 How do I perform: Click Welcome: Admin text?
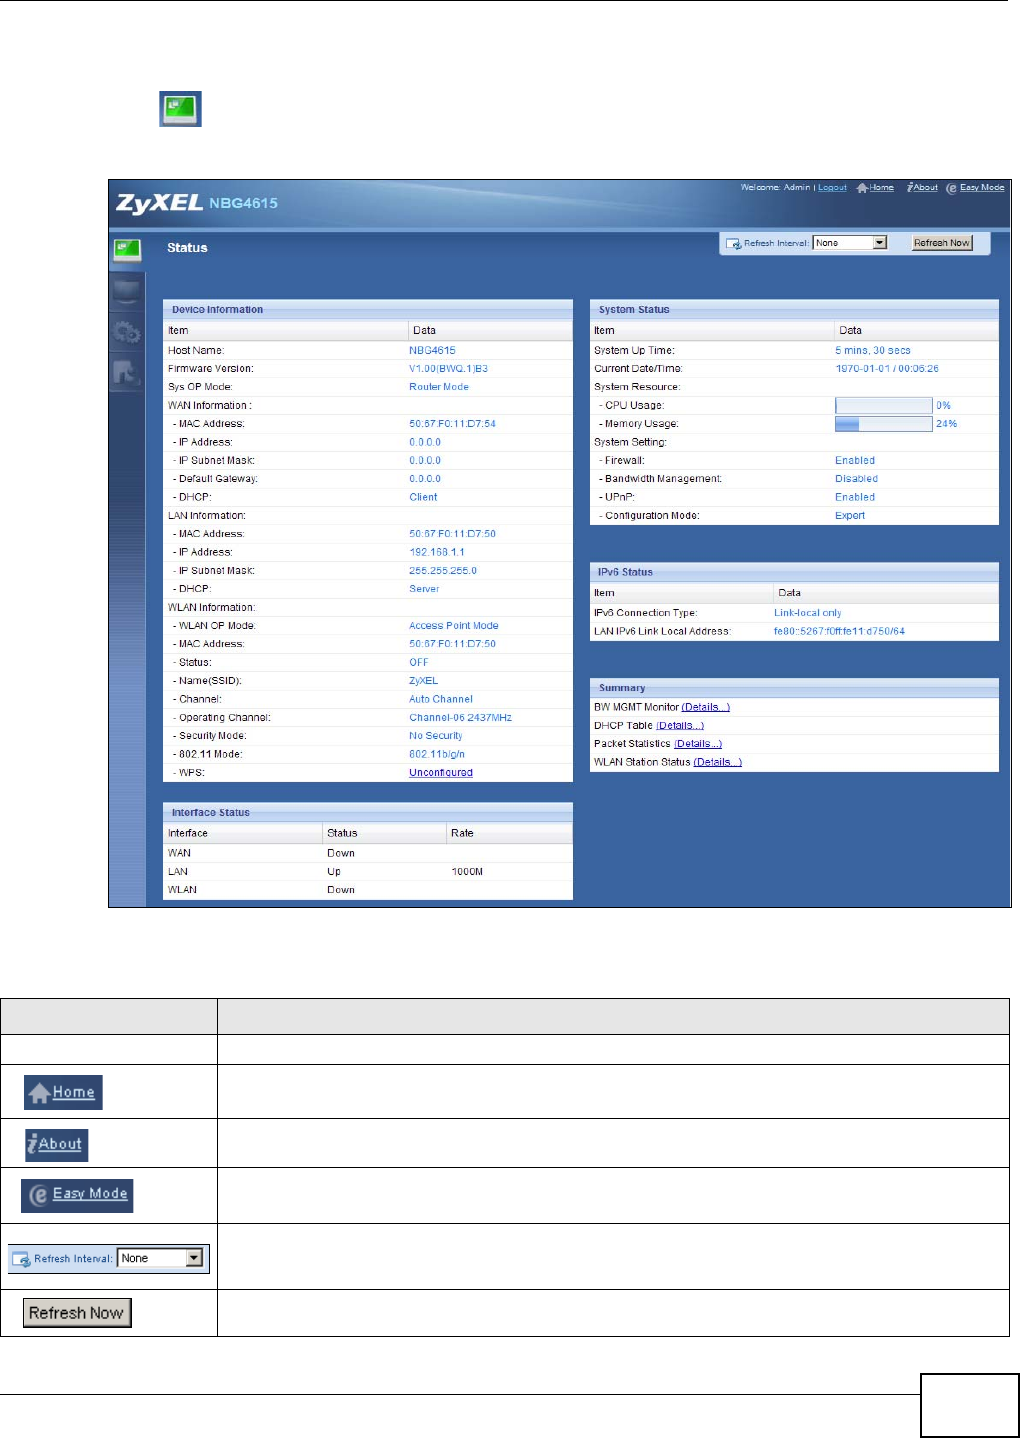(x=775, y=187)
